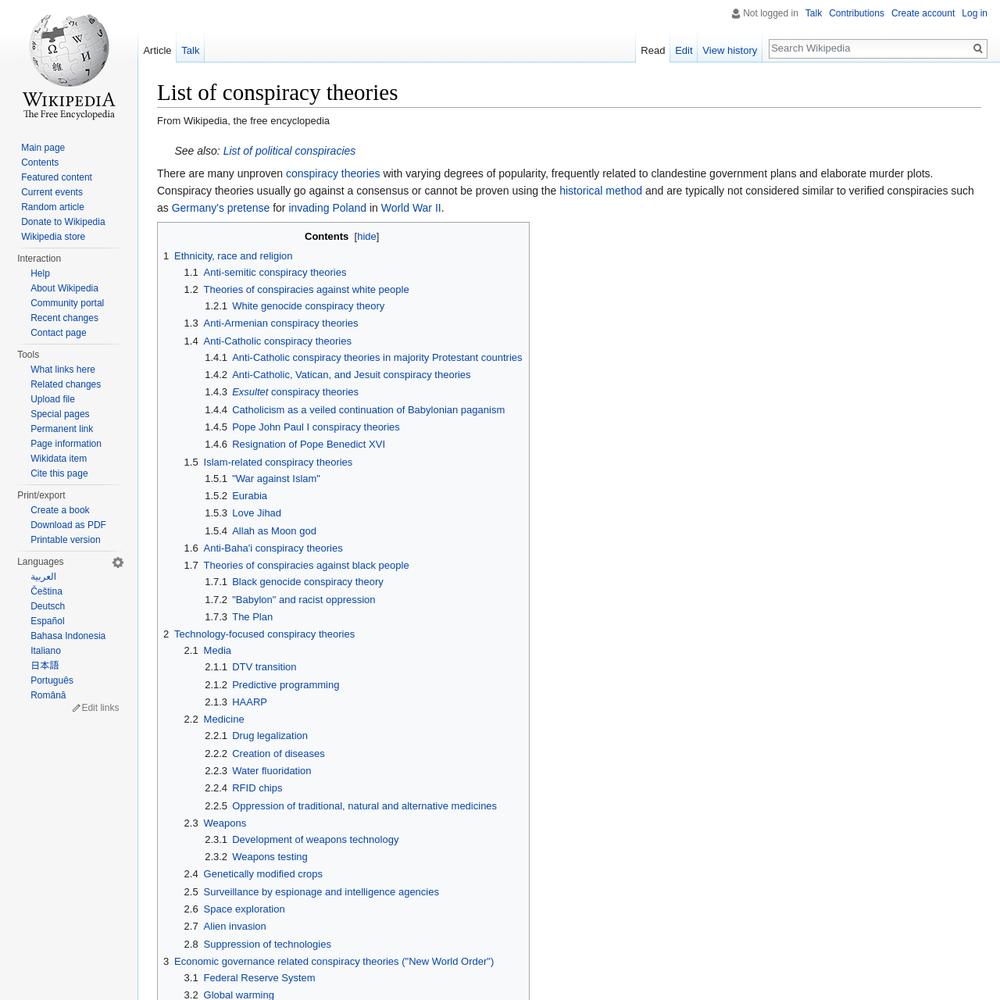The height and width of the screenshot is (1000, 1000).
Task: Open the sidebar Contents link
Action: point(40,163)
